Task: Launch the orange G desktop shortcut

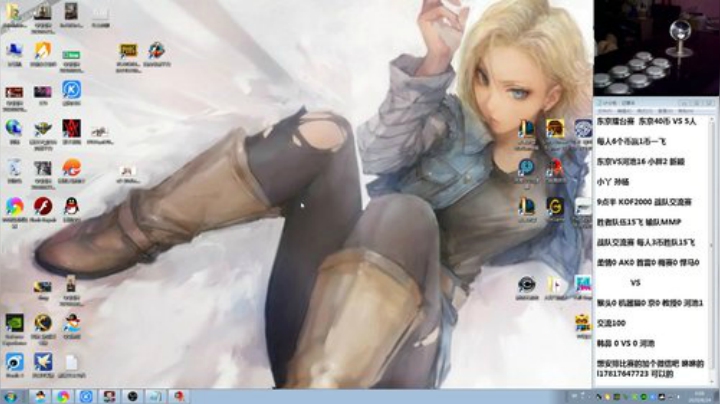Action: pyautogui.click(x=71, y=168)
